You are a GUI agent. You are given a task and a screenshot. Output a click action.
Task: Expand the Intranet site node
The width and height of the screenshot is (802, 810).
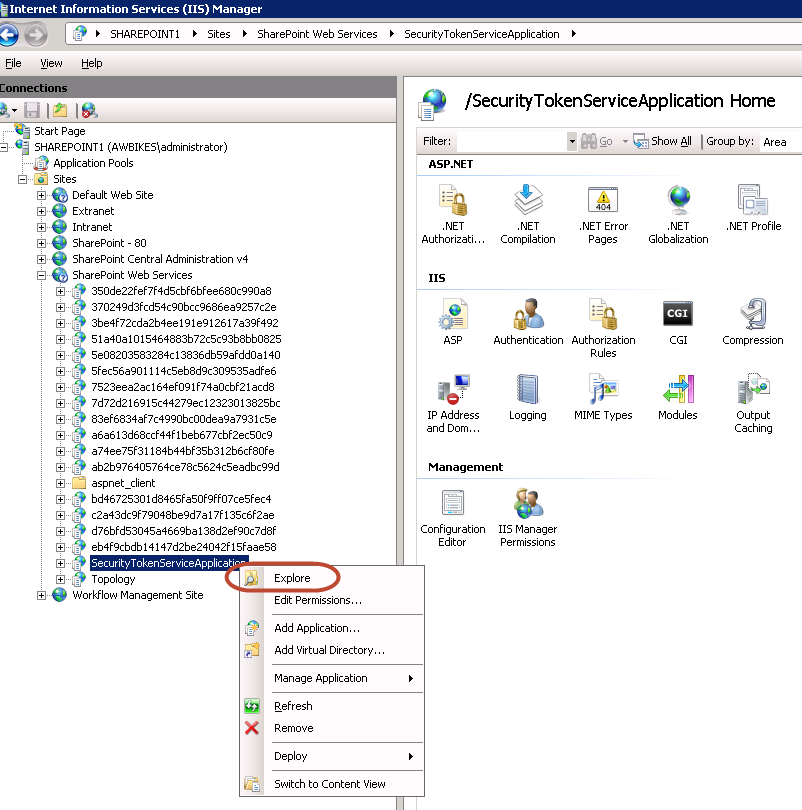click(x=41, y=227)
